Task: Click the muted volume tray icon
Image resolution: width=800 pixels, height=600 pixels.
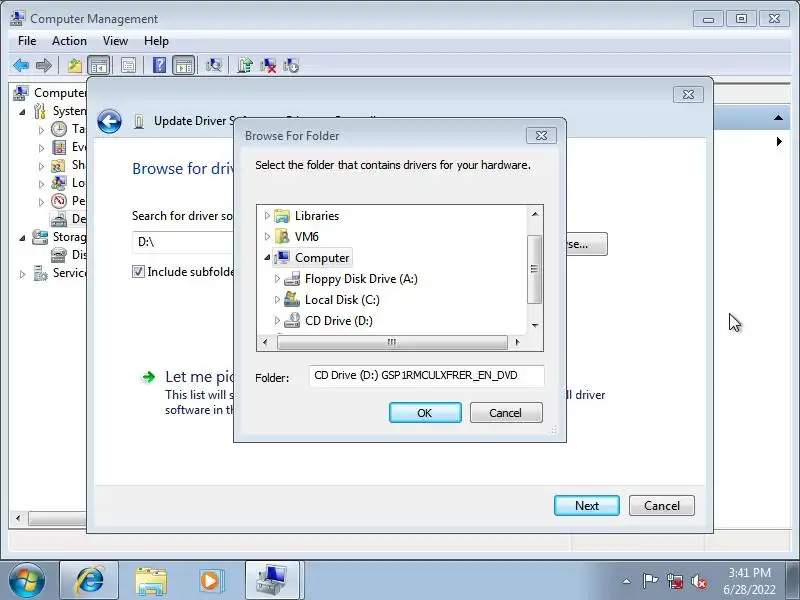Action: pyautogui.click(x=699, y=581)
